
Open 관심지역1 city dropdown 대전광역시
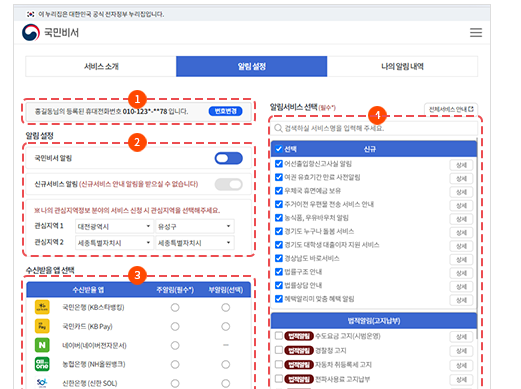click(x=114, y=226)
